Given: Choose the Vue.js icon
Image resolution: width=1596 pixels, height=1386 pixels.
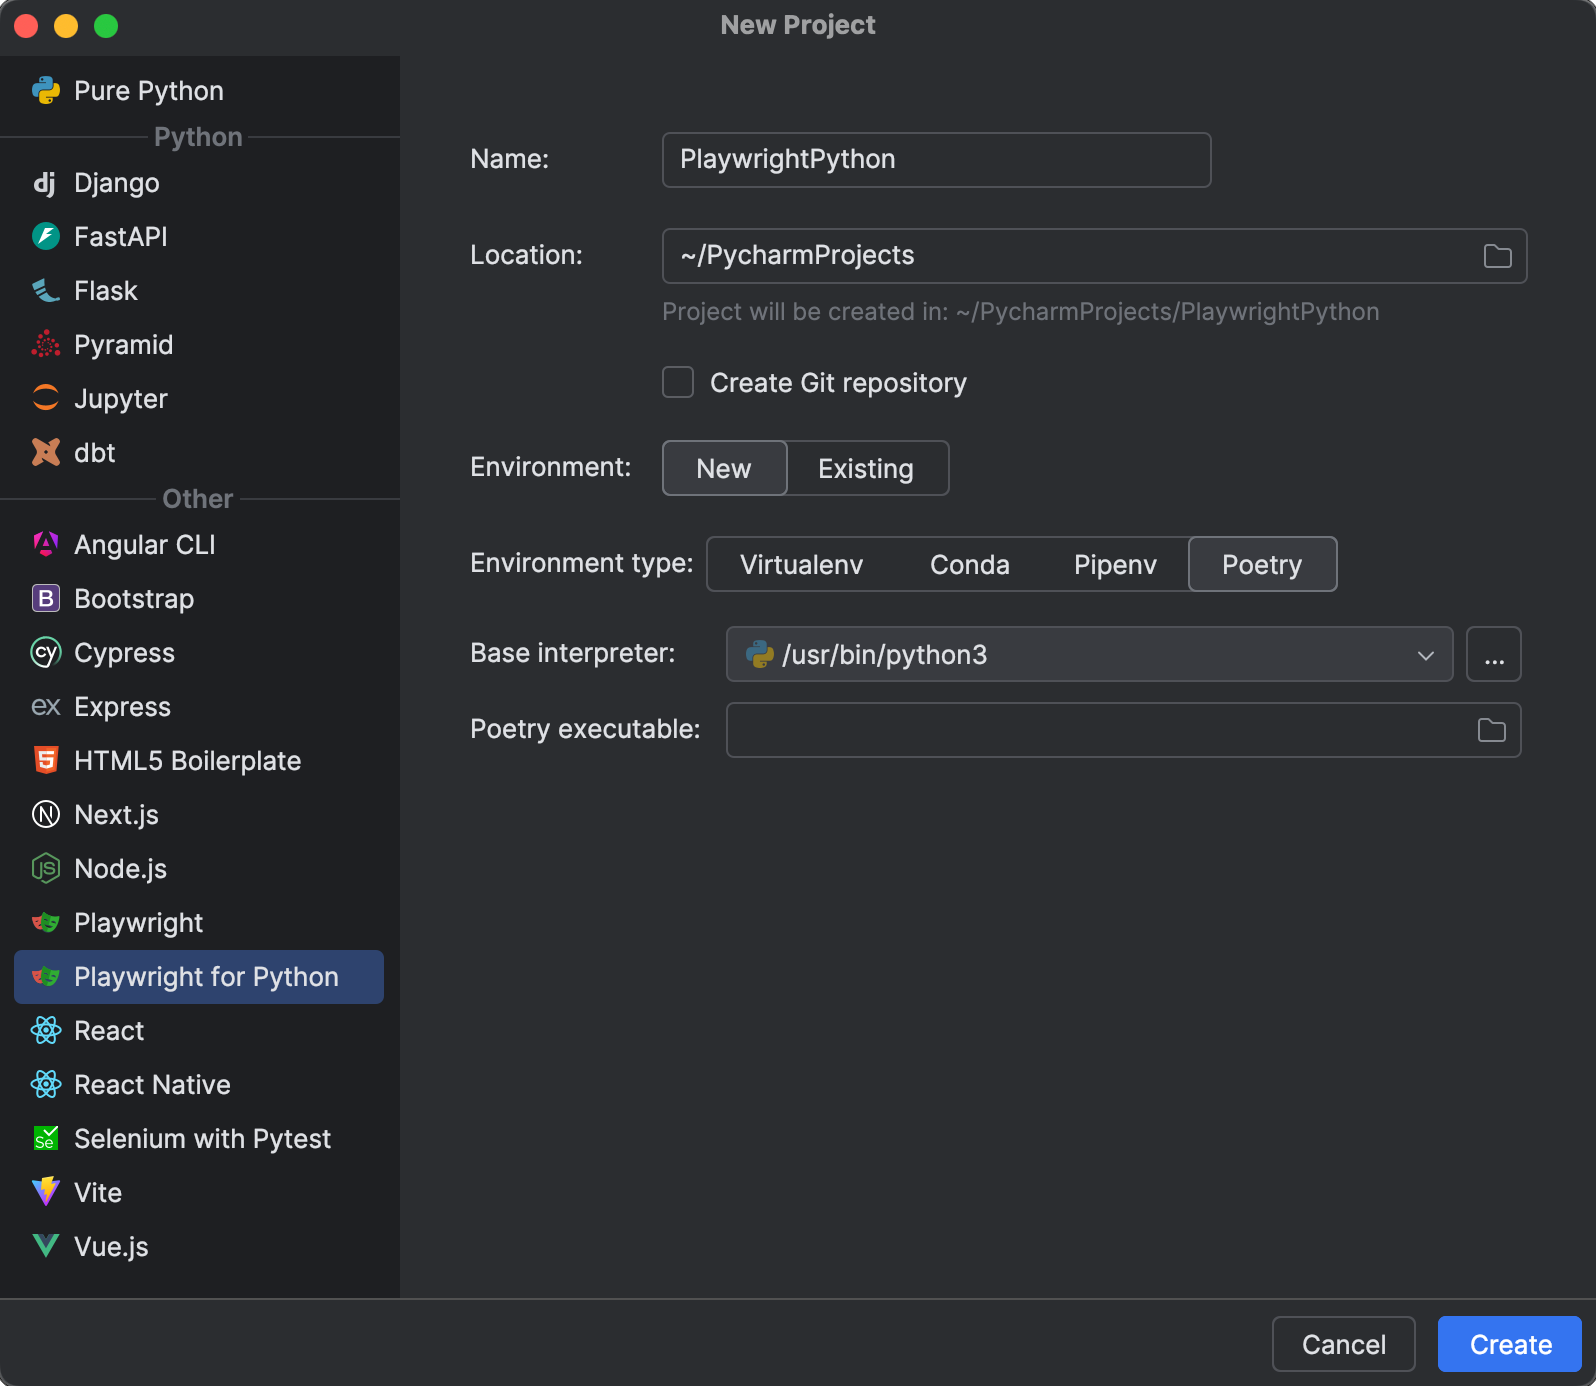Looking at the screenshot, I should tap(46, 1247).
